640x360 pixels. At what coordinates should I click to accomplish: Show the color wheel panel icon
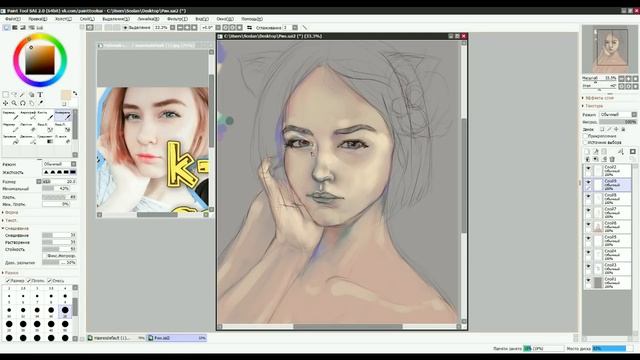pos(7,27)
